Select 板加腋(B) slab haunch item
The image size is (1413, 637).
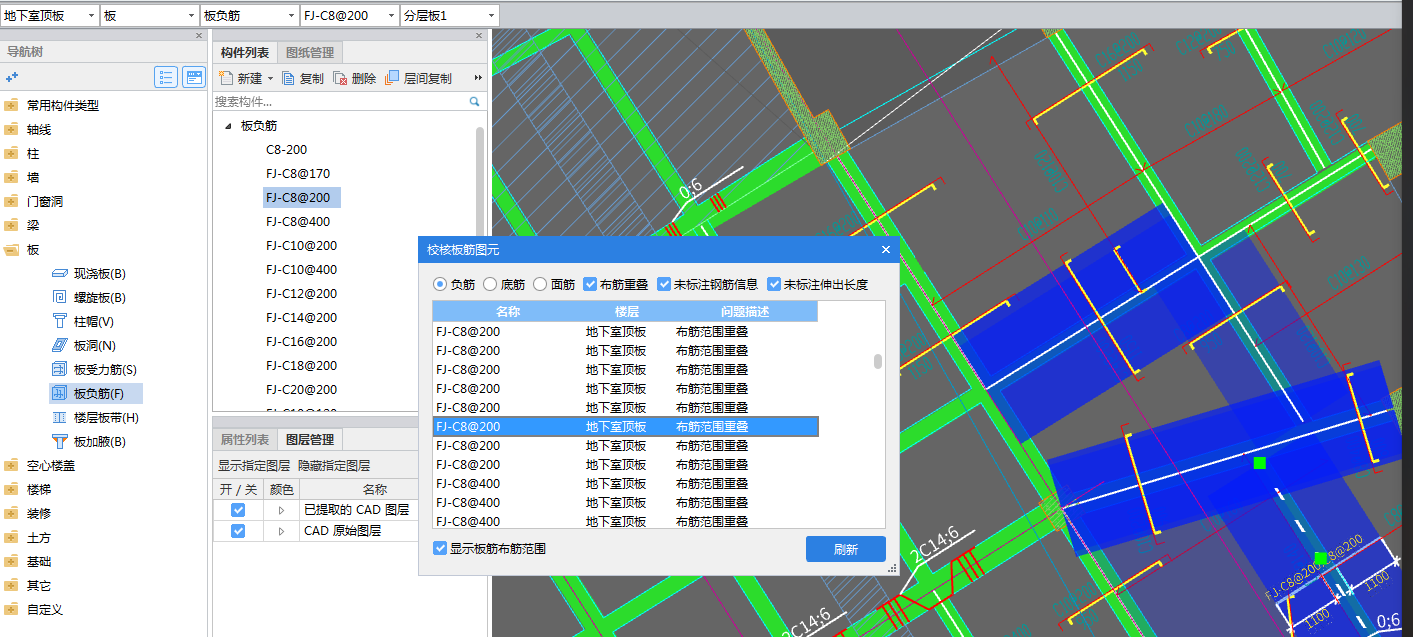pos(89,442)
